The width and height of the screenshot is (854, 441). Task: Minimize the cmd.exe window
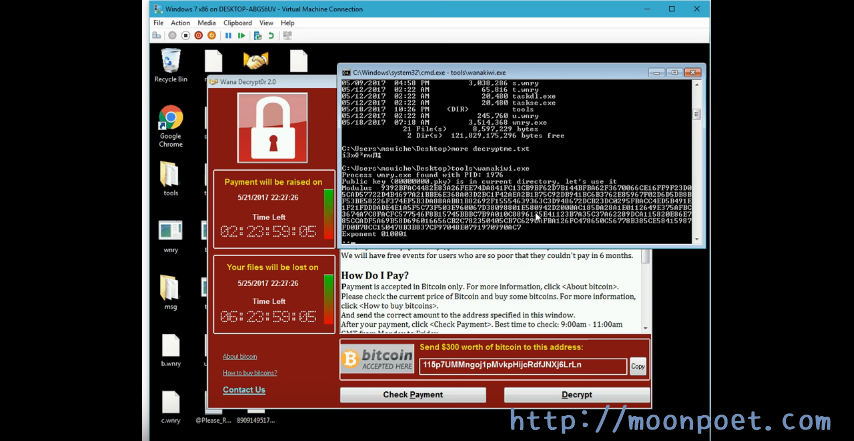click(x=656, y=72)
